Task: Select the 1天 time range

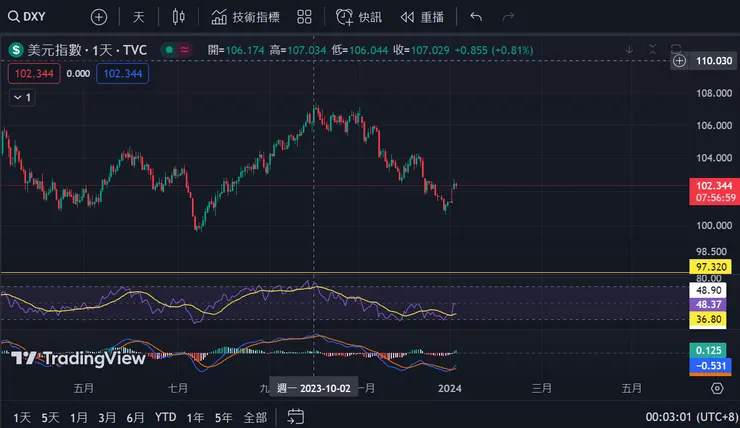Action: tap(22, 418)
